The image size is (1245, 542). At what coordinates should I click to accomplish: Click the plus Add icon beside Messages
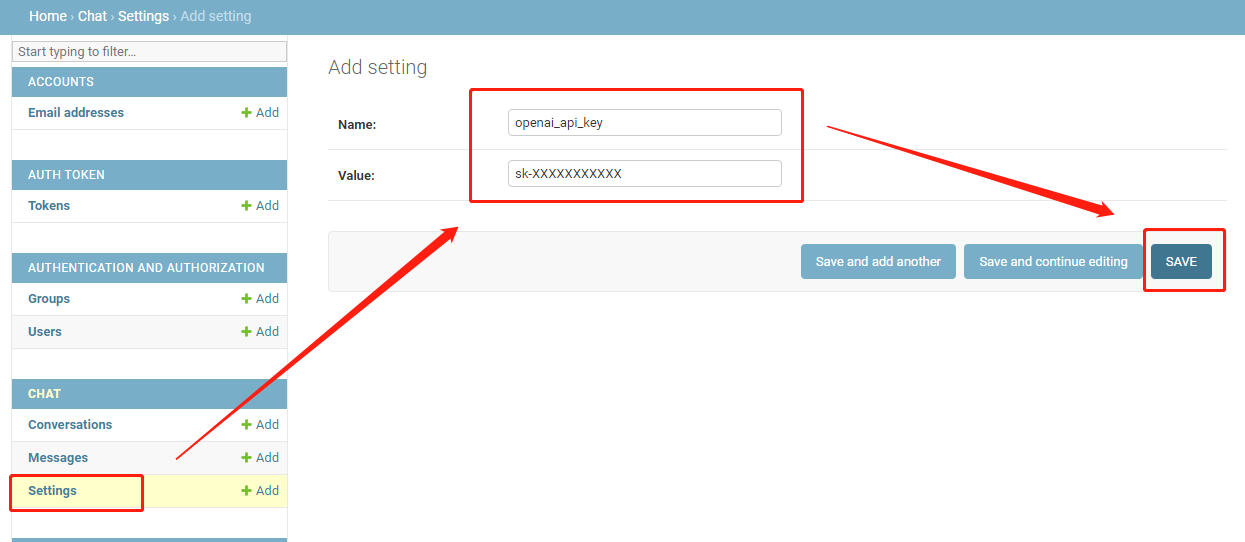click(x=246, y=458)
